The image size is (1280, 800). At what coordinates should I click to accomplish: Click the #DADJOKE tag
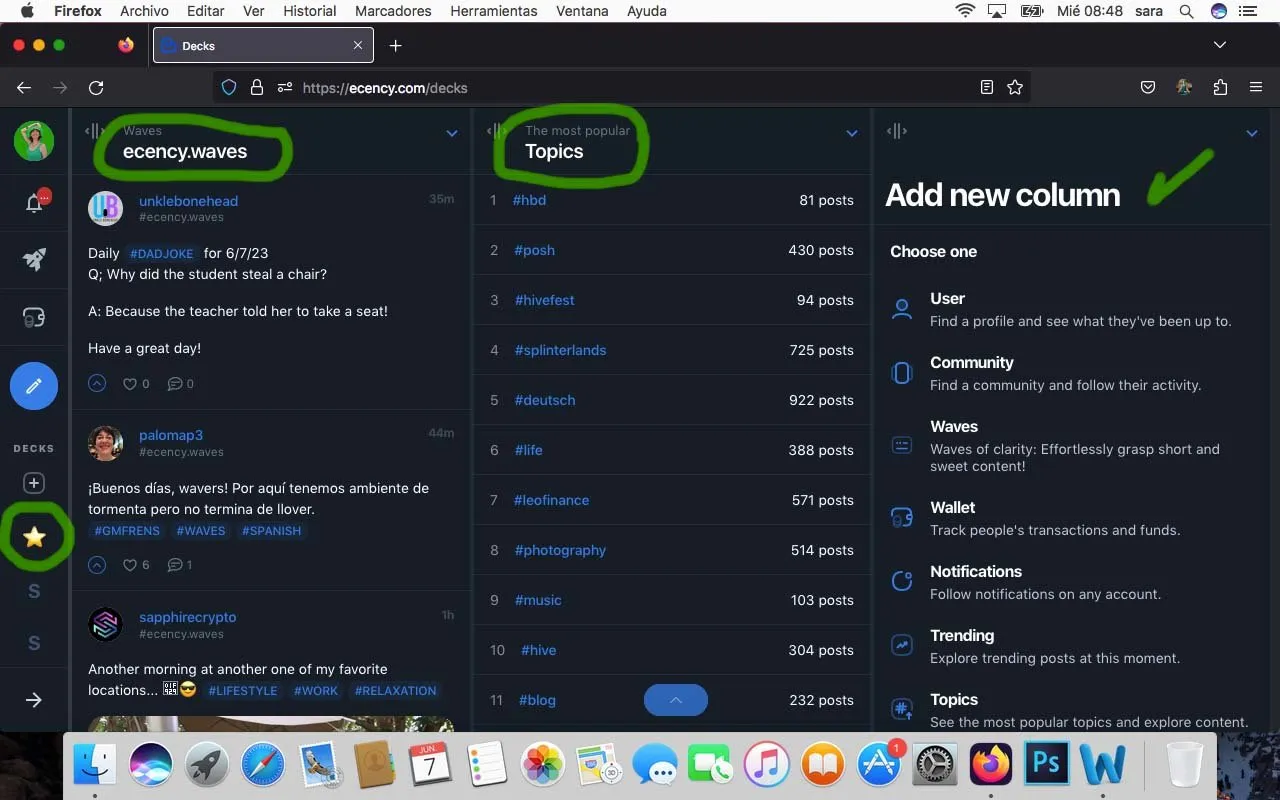tap(162, 254)
